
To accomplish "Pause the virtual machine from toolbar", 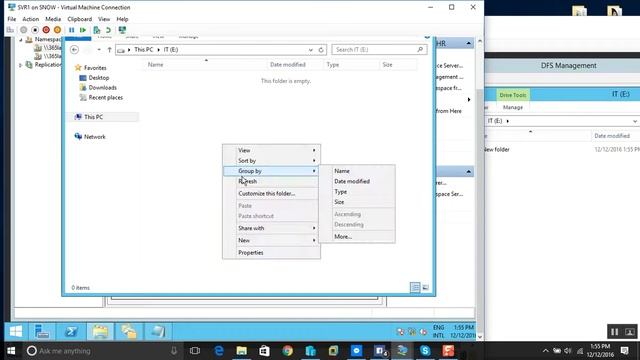I will (x=71, y=30).
